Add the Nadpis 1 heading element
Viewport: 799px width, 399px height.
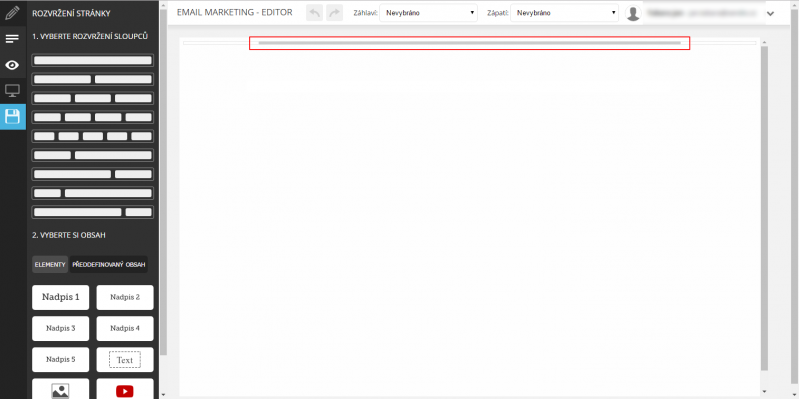[61, 297]
